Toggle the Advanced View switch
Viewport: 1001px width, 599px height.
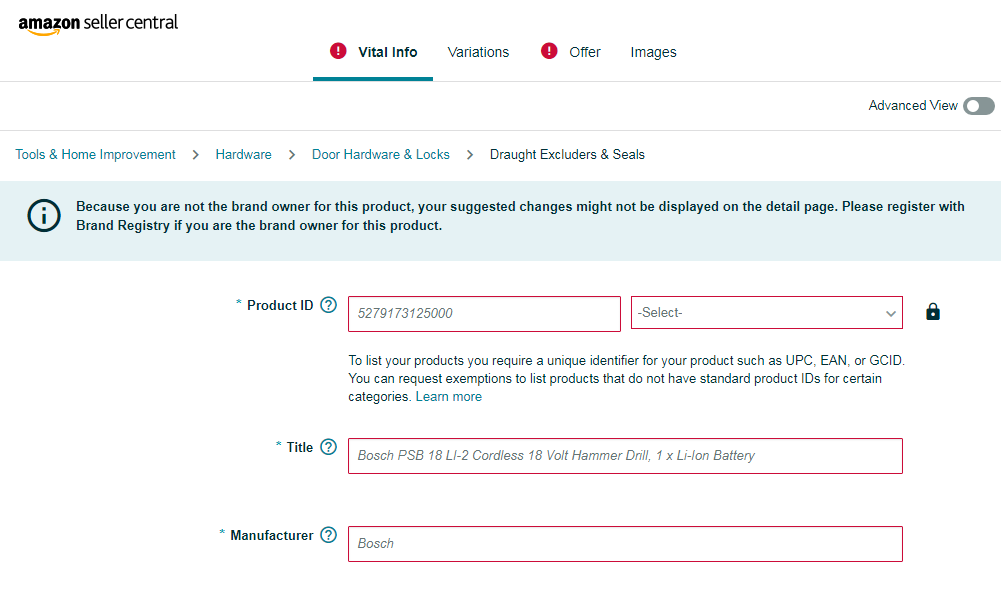pos(978,106)
